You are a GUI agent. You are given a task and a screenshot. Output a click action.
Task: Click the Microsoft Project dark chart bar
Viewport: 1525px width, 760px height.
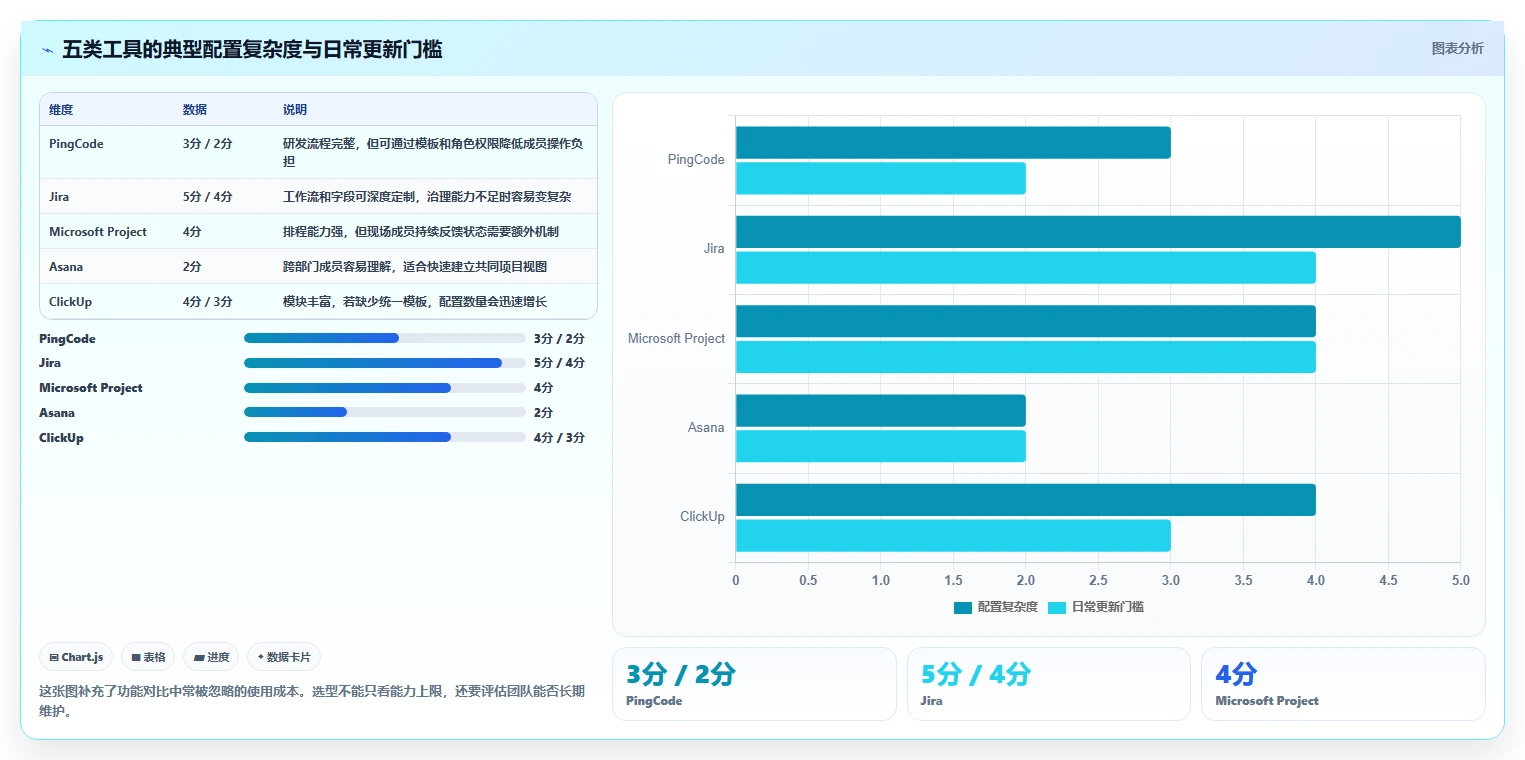click(x=1026, y=321)
